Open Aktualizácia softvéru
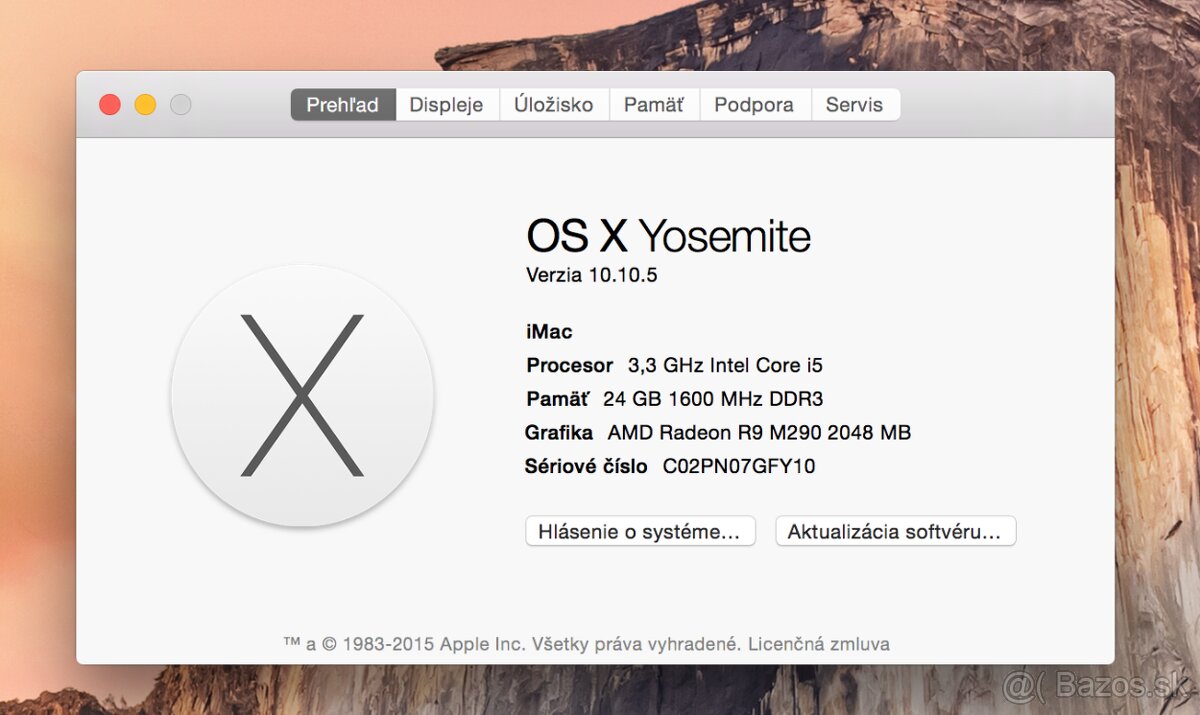Screen dimensions: 1200x715 coord(895,532)
